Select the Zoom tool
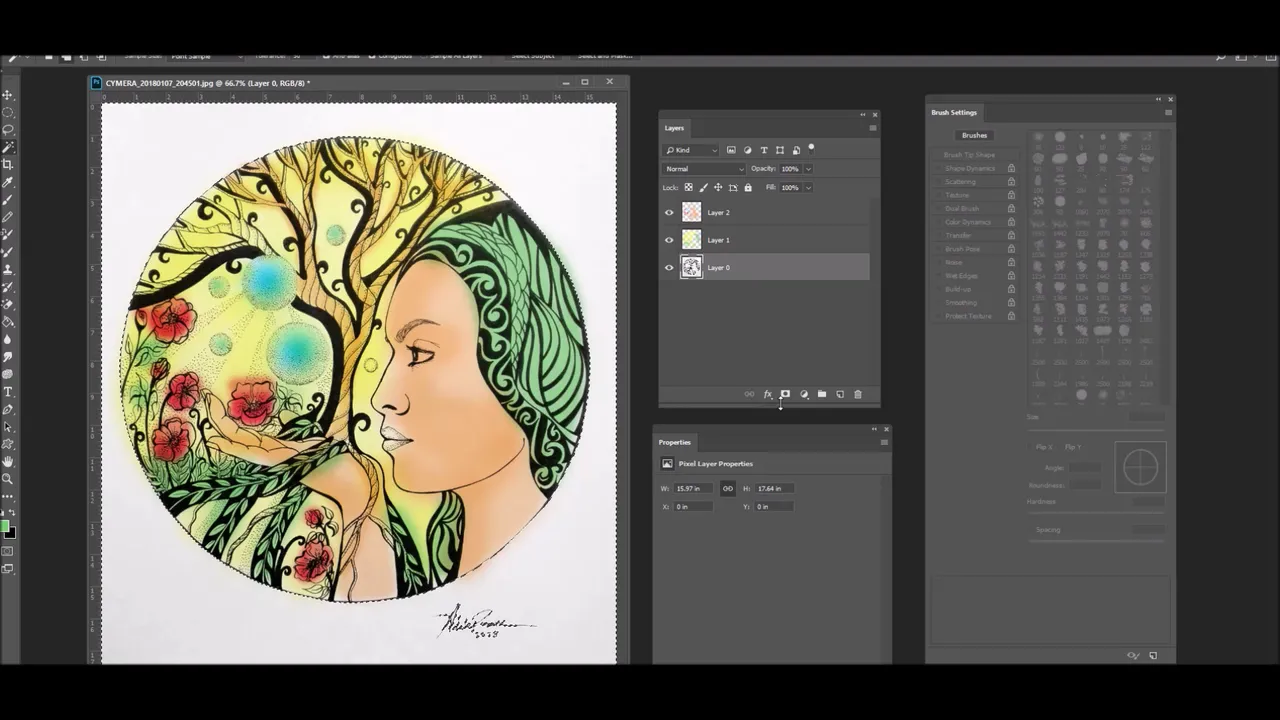The height and width of the screenshot is (720, 1280). click(8, 479)
